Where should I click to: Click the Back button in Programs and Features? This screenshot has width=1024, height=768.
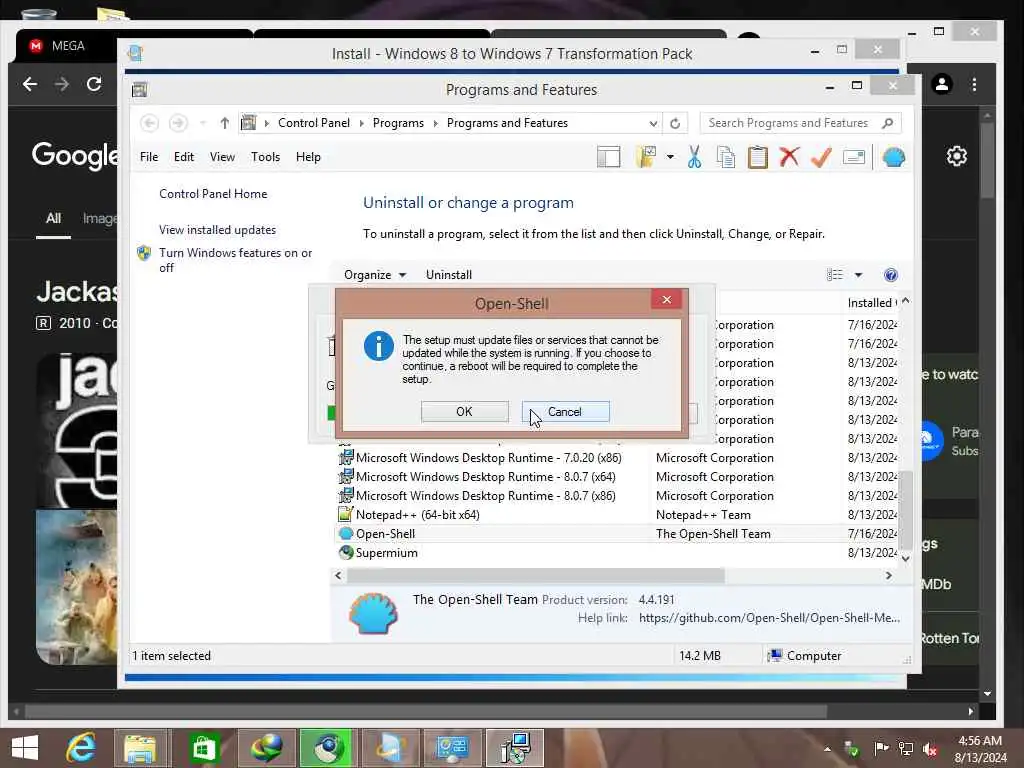click(x=150, y=123)
